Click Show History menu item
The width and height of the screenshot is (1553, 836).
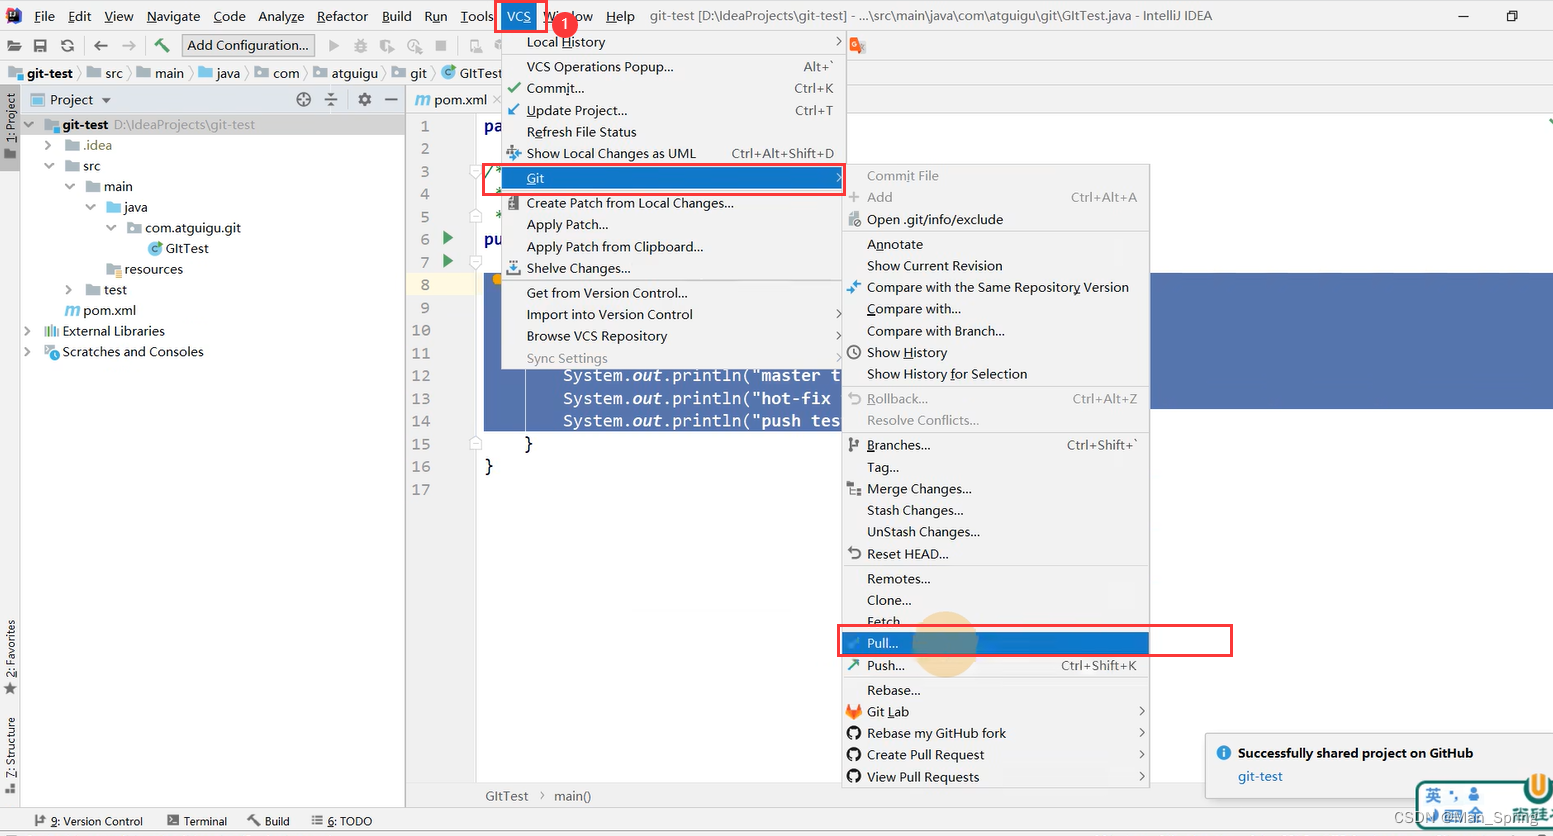(x=995, y=352)
